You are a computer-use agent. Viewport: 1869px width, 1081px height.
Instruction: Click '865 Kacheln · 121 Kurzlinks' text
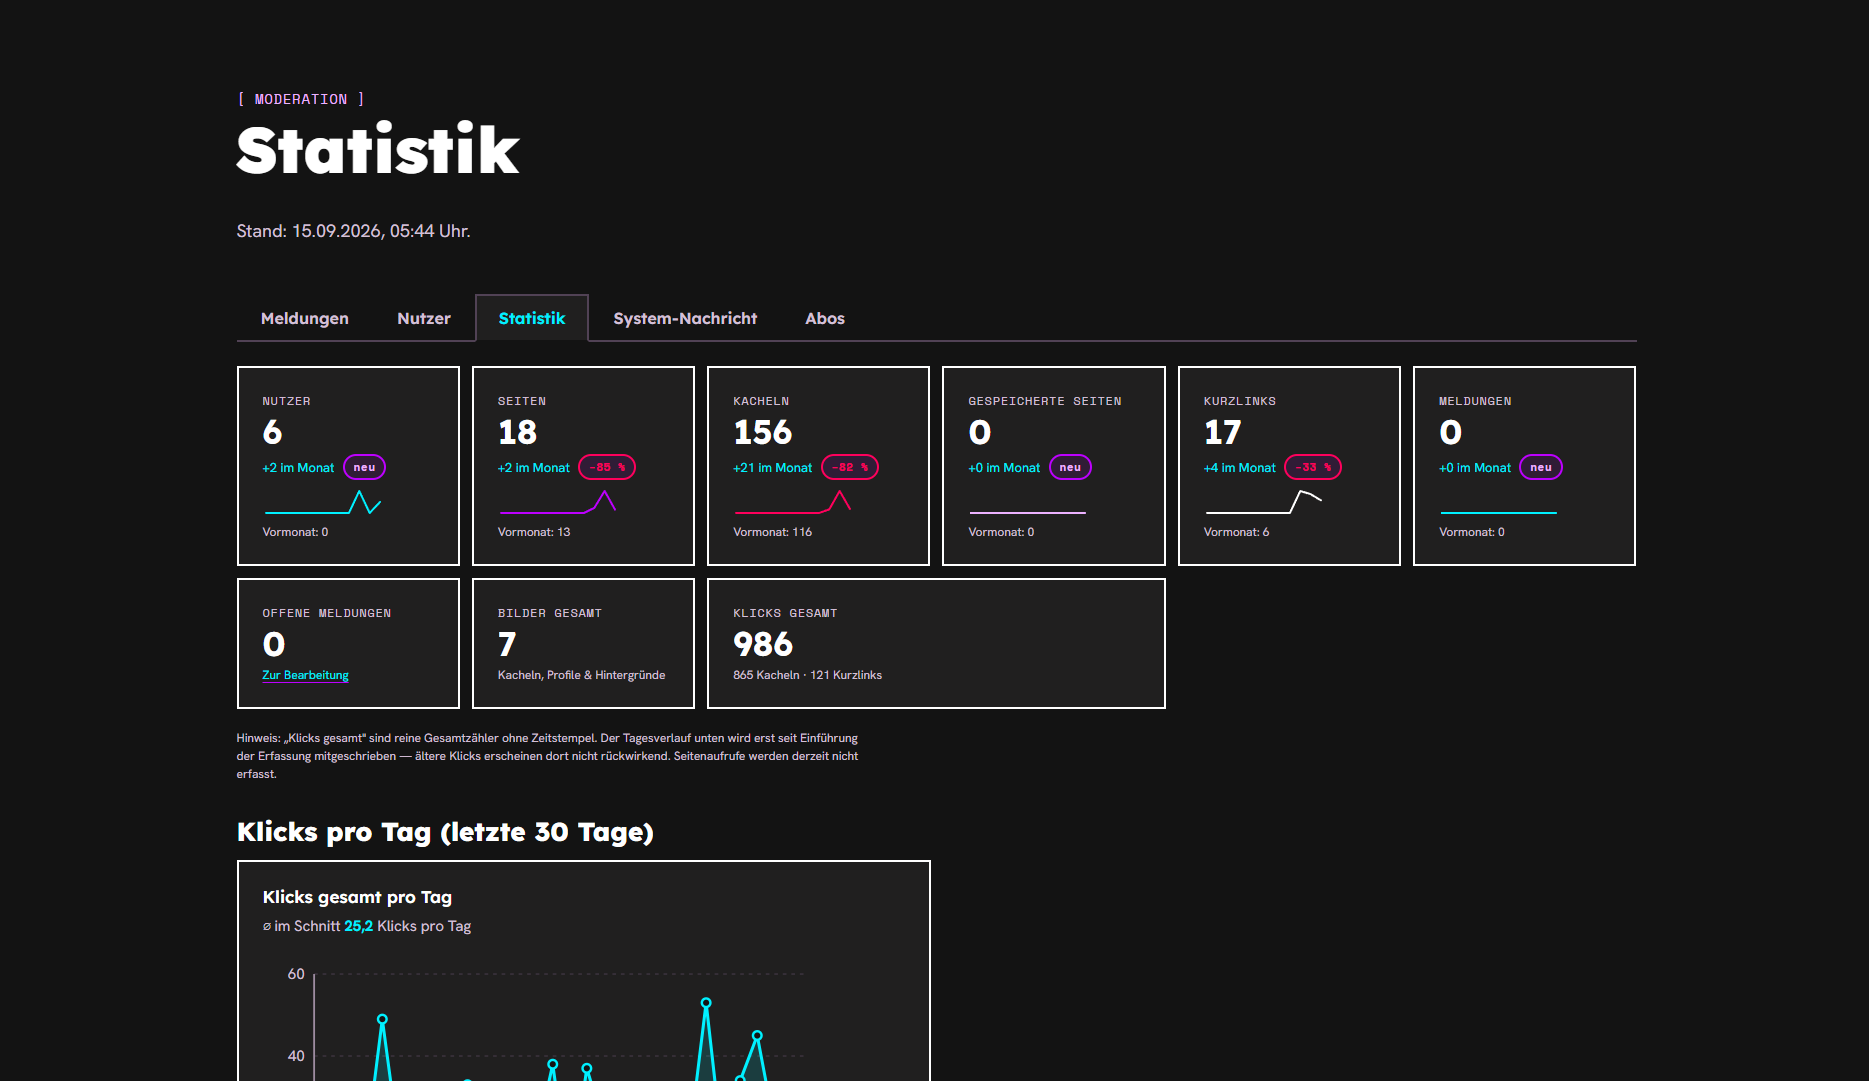(807, 675)
